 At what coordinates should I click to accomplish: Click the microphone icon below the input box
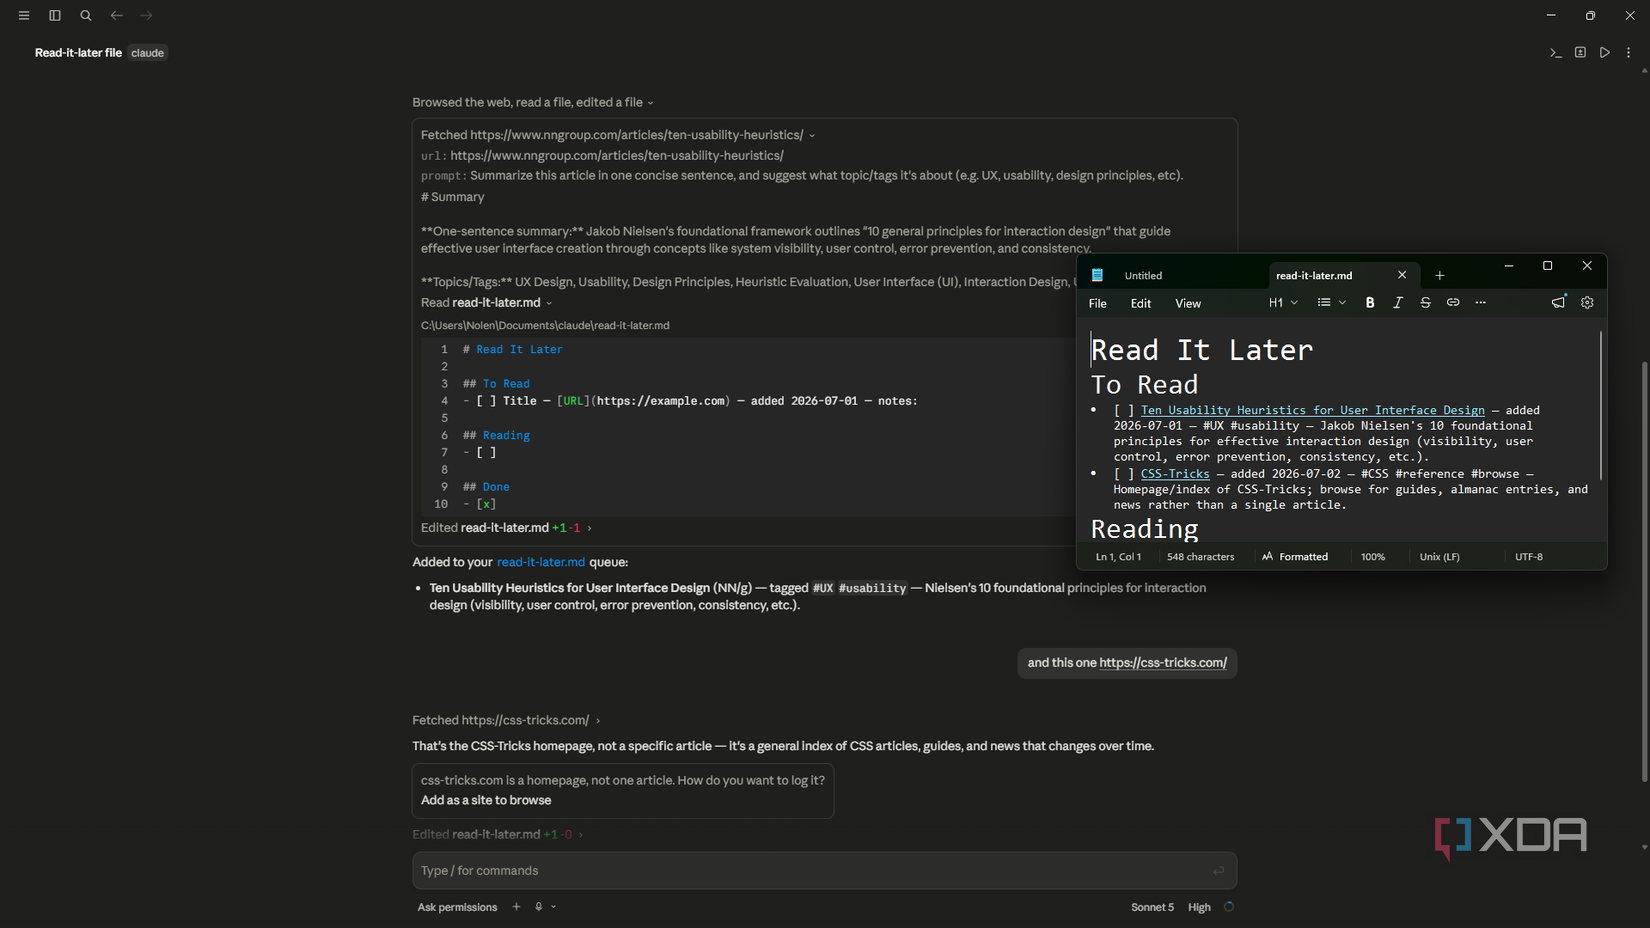point(539,907)
